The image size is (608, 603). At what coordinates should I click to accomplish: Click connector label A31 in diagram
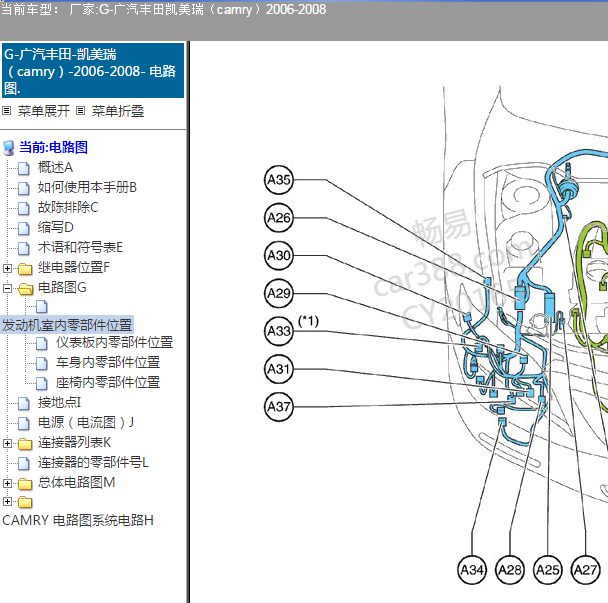click(279, 369)
